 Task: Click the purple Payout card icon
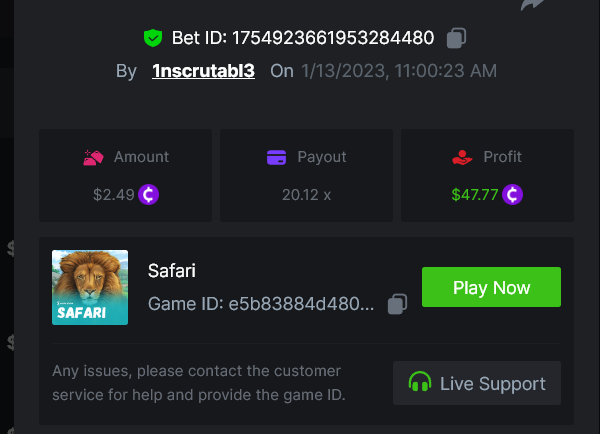pos(277,157)
